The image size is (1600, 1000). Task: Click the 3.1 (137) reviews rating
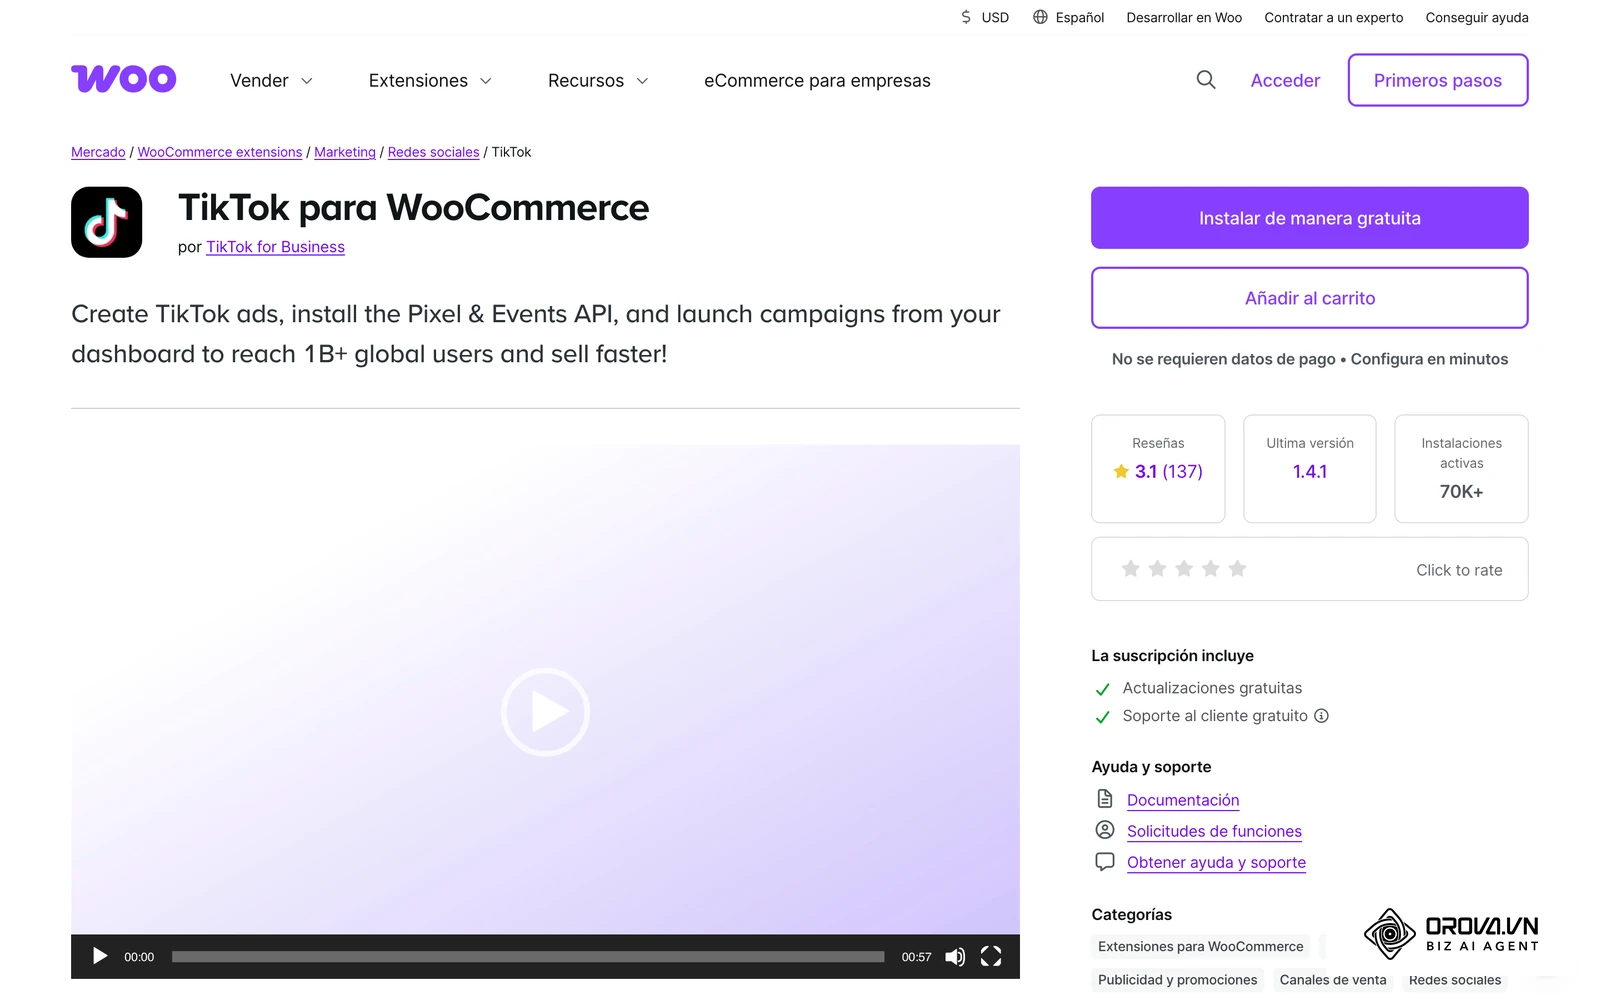tap(1158, 471)
